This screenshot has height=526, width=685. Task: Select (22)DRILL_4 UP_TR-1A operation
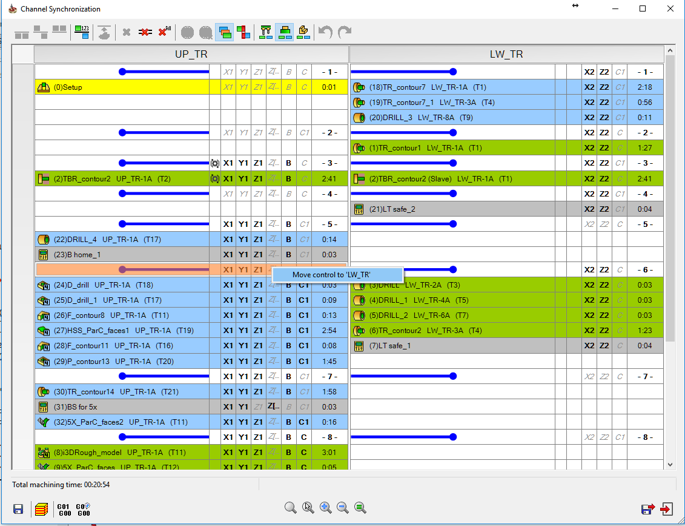click(191, 239)
